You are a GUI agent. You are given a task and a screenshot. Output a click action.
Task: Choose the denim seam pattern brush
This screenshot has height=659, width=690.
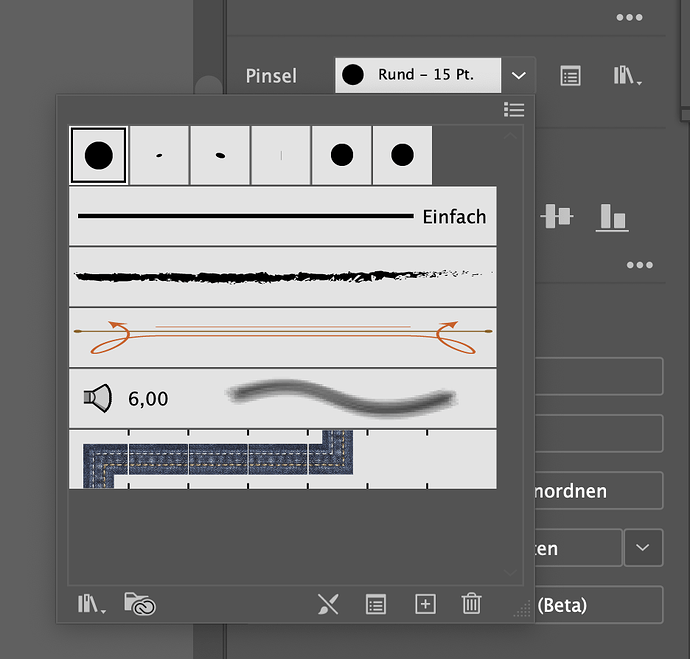(282, 459)
